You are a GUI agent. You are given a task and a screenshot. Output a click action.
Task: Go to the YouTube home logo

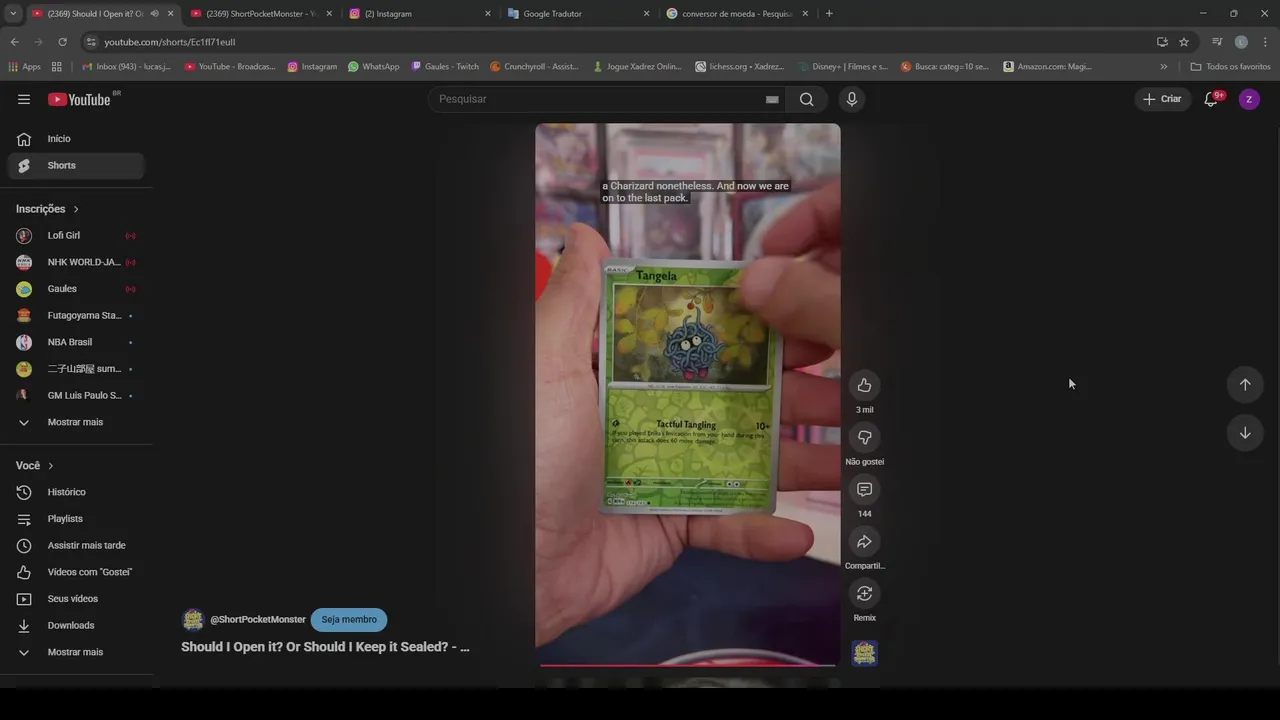[80, 99]
